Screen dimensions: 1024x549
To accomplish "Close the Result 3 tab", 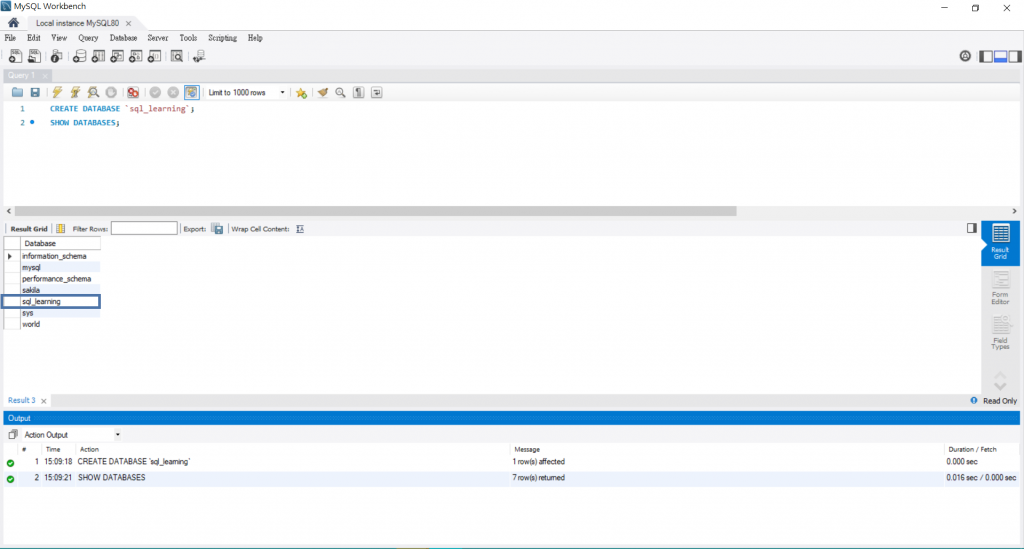I will [44, 401].
